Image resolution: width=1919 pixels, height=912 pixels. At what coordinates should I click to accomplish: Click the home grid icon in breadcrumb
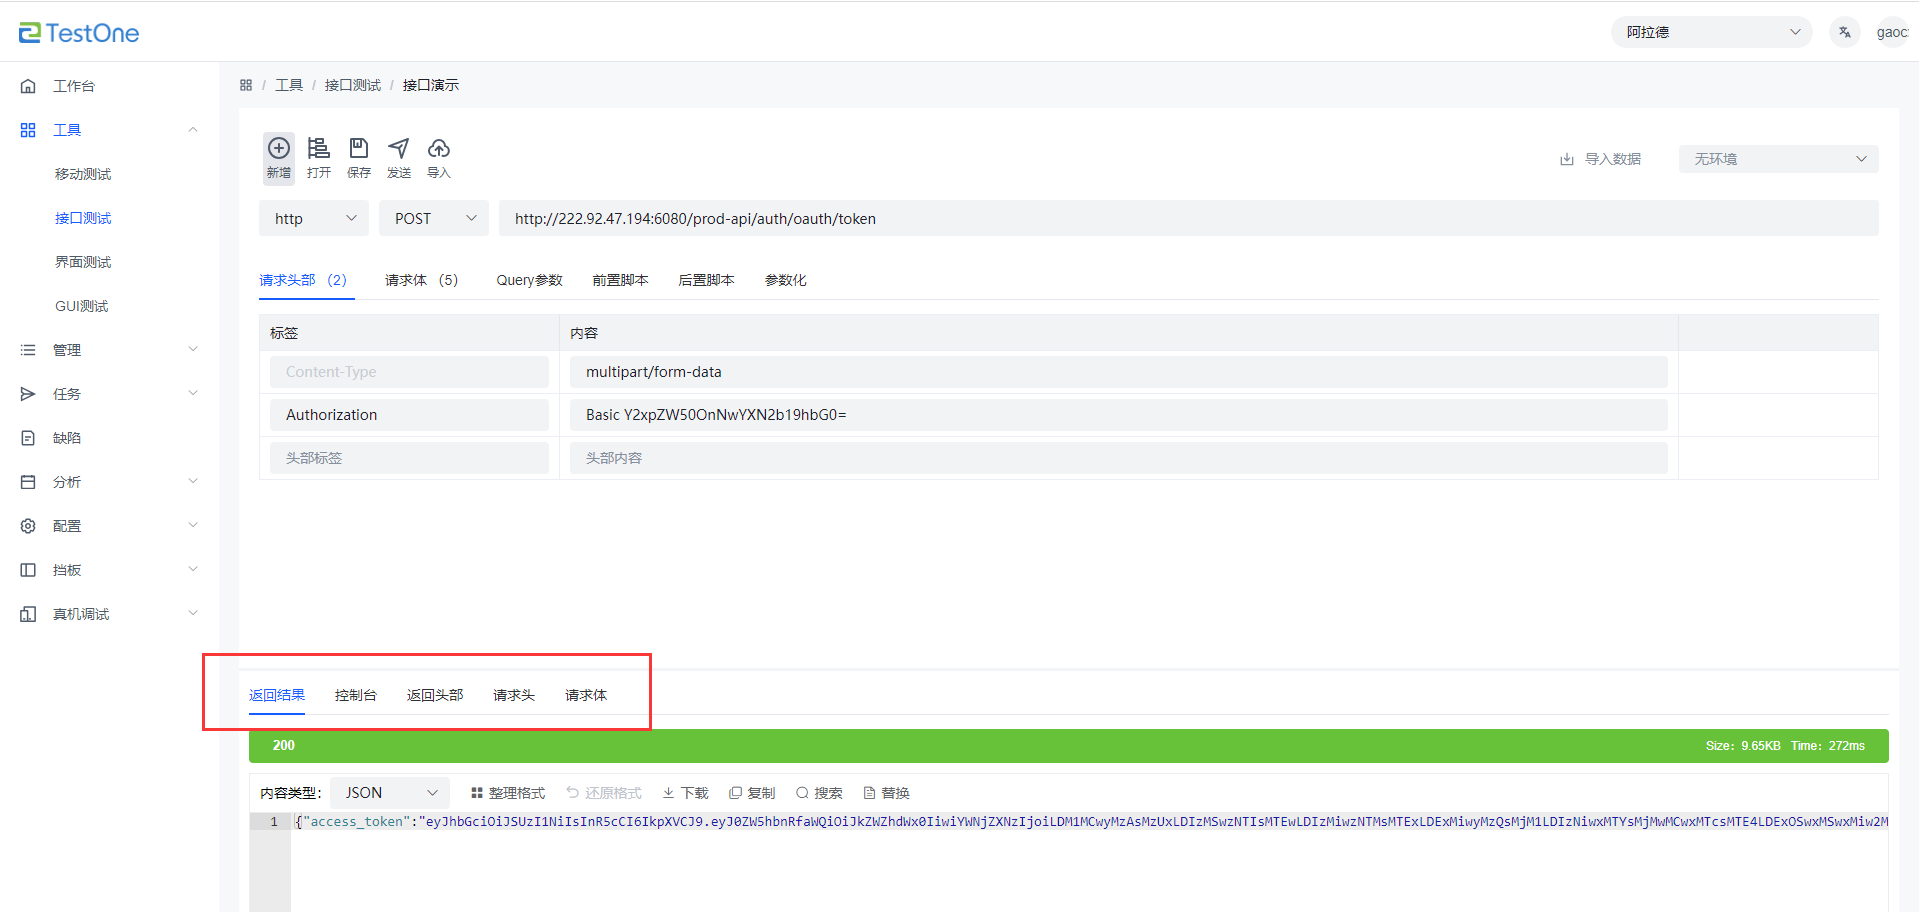(246, 85)
